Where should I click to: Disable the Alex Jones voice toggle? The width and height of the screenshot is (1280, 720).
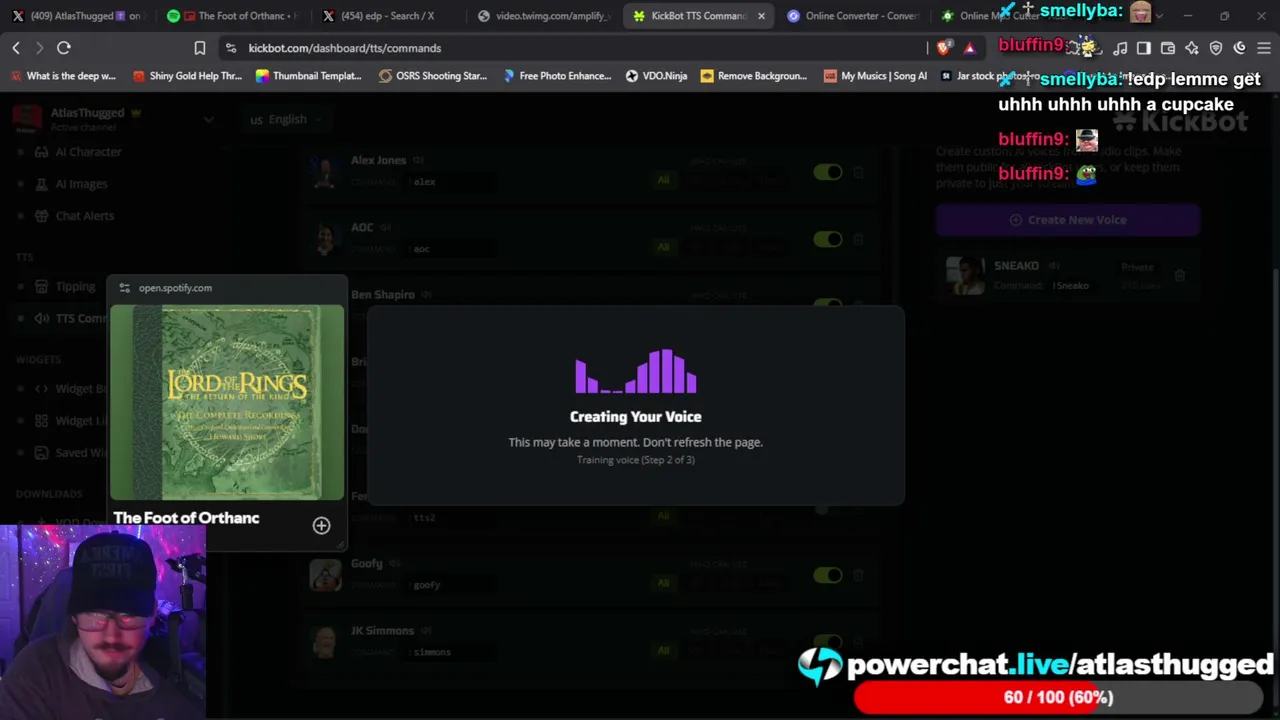point(828,173)
